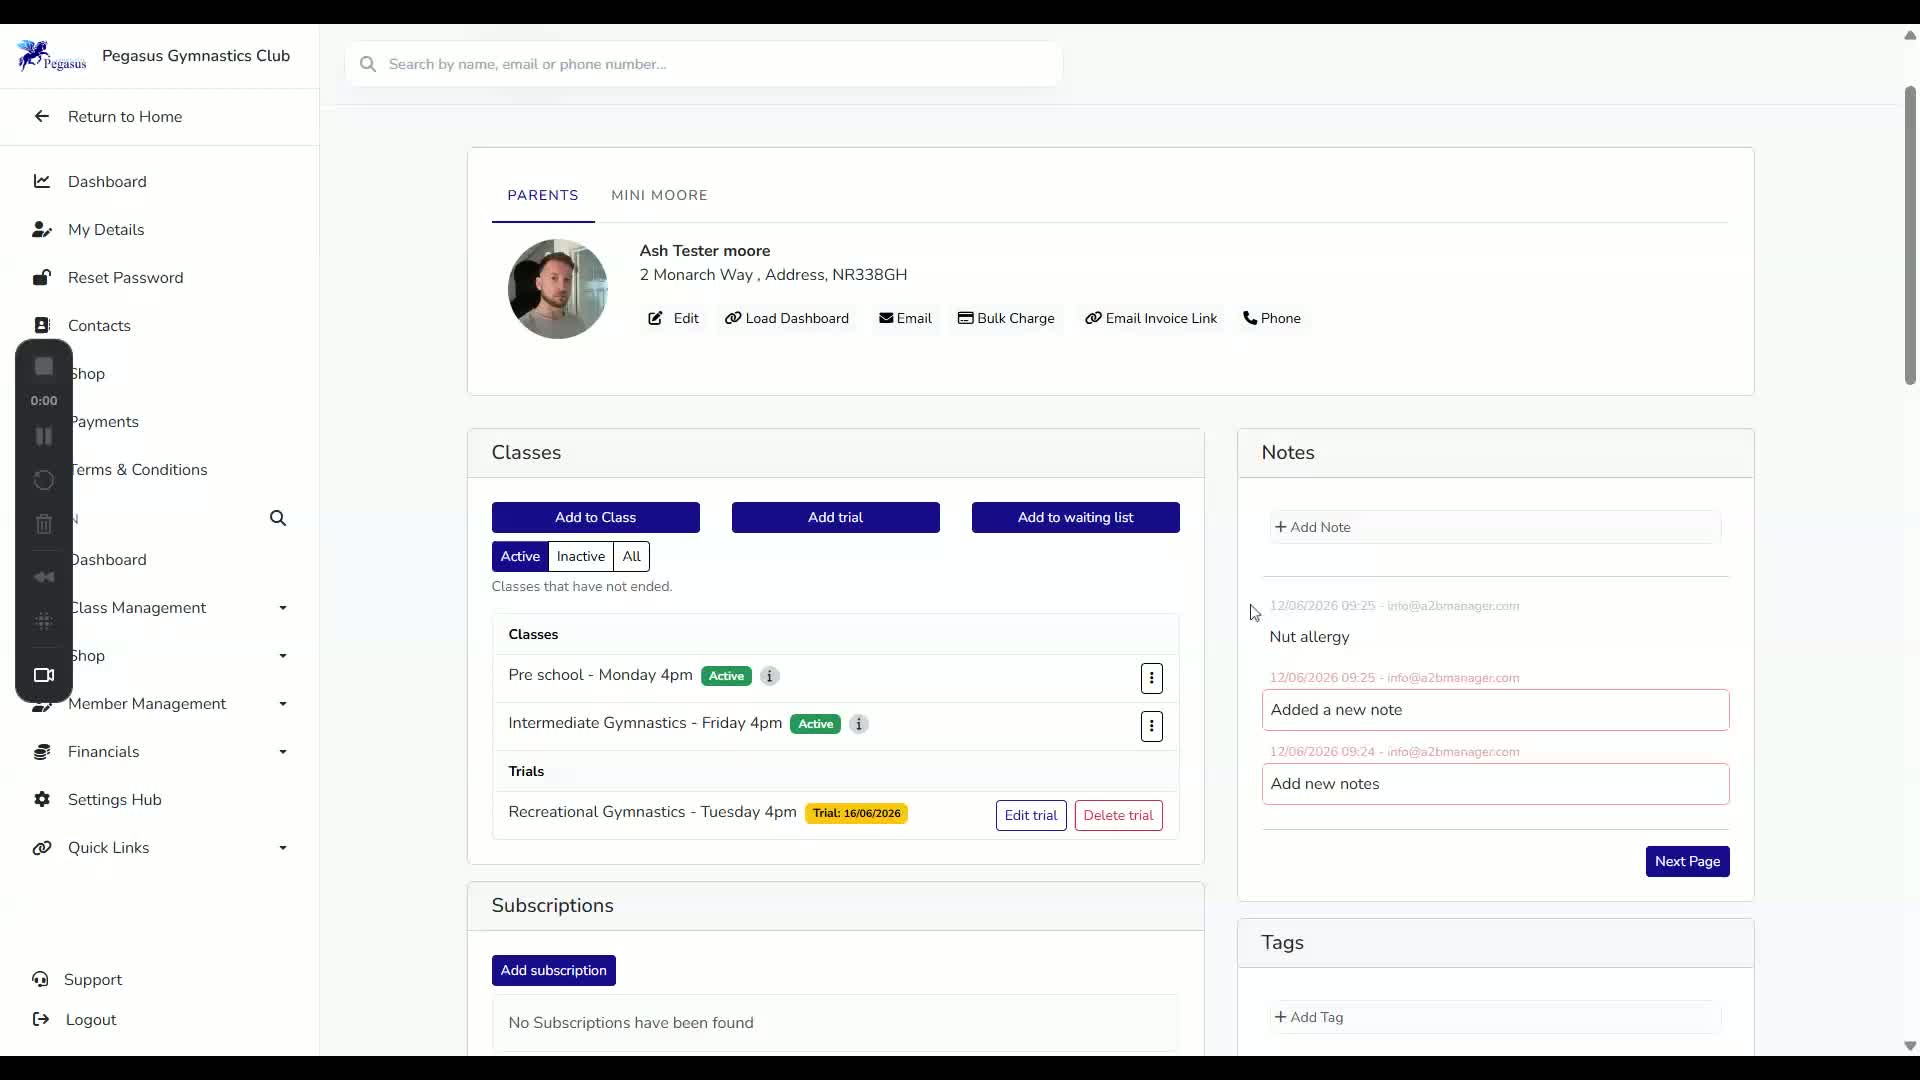The width and height of the screenshot is (1920, 1080).
Task: Click the Settings Hub gear icon
Action: (x=41, y=799)
